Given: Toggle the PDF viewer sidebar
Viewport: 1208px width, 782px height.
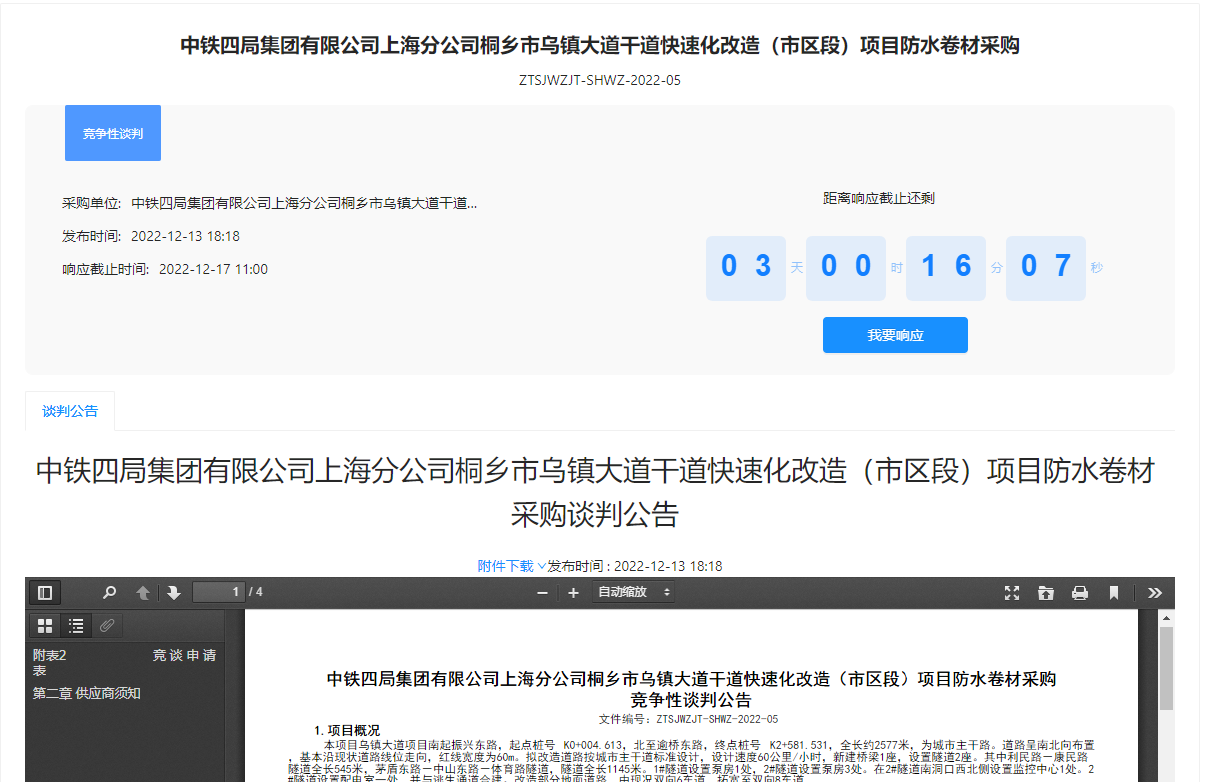Looking at the screenshot, I should click(x=45, y=592).
